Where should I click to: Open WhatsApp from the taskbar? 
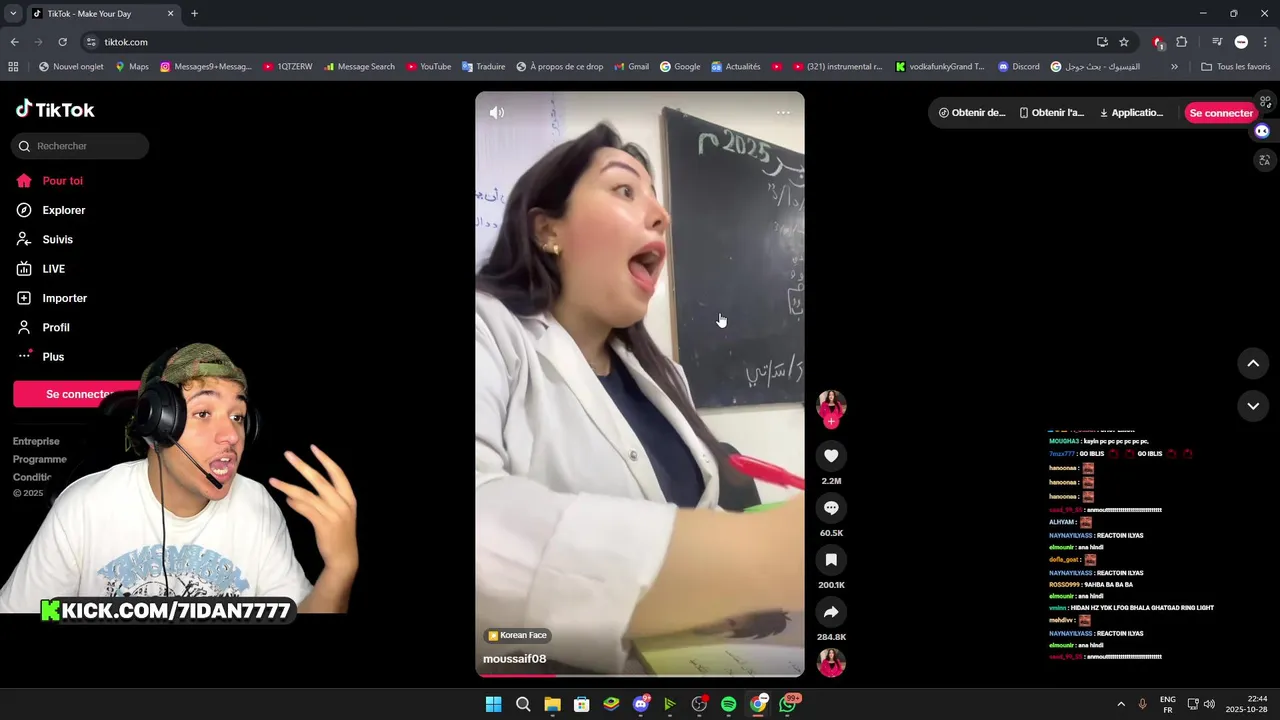click(788, 704)
